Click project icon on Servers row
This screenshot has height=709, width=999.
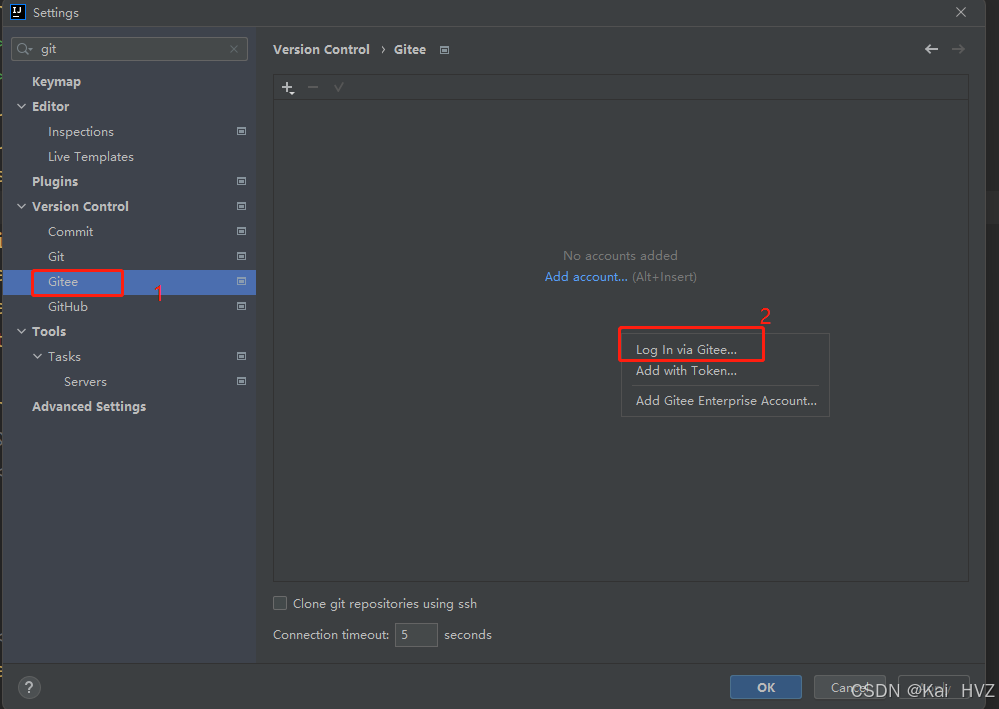[x=241, y=382]
